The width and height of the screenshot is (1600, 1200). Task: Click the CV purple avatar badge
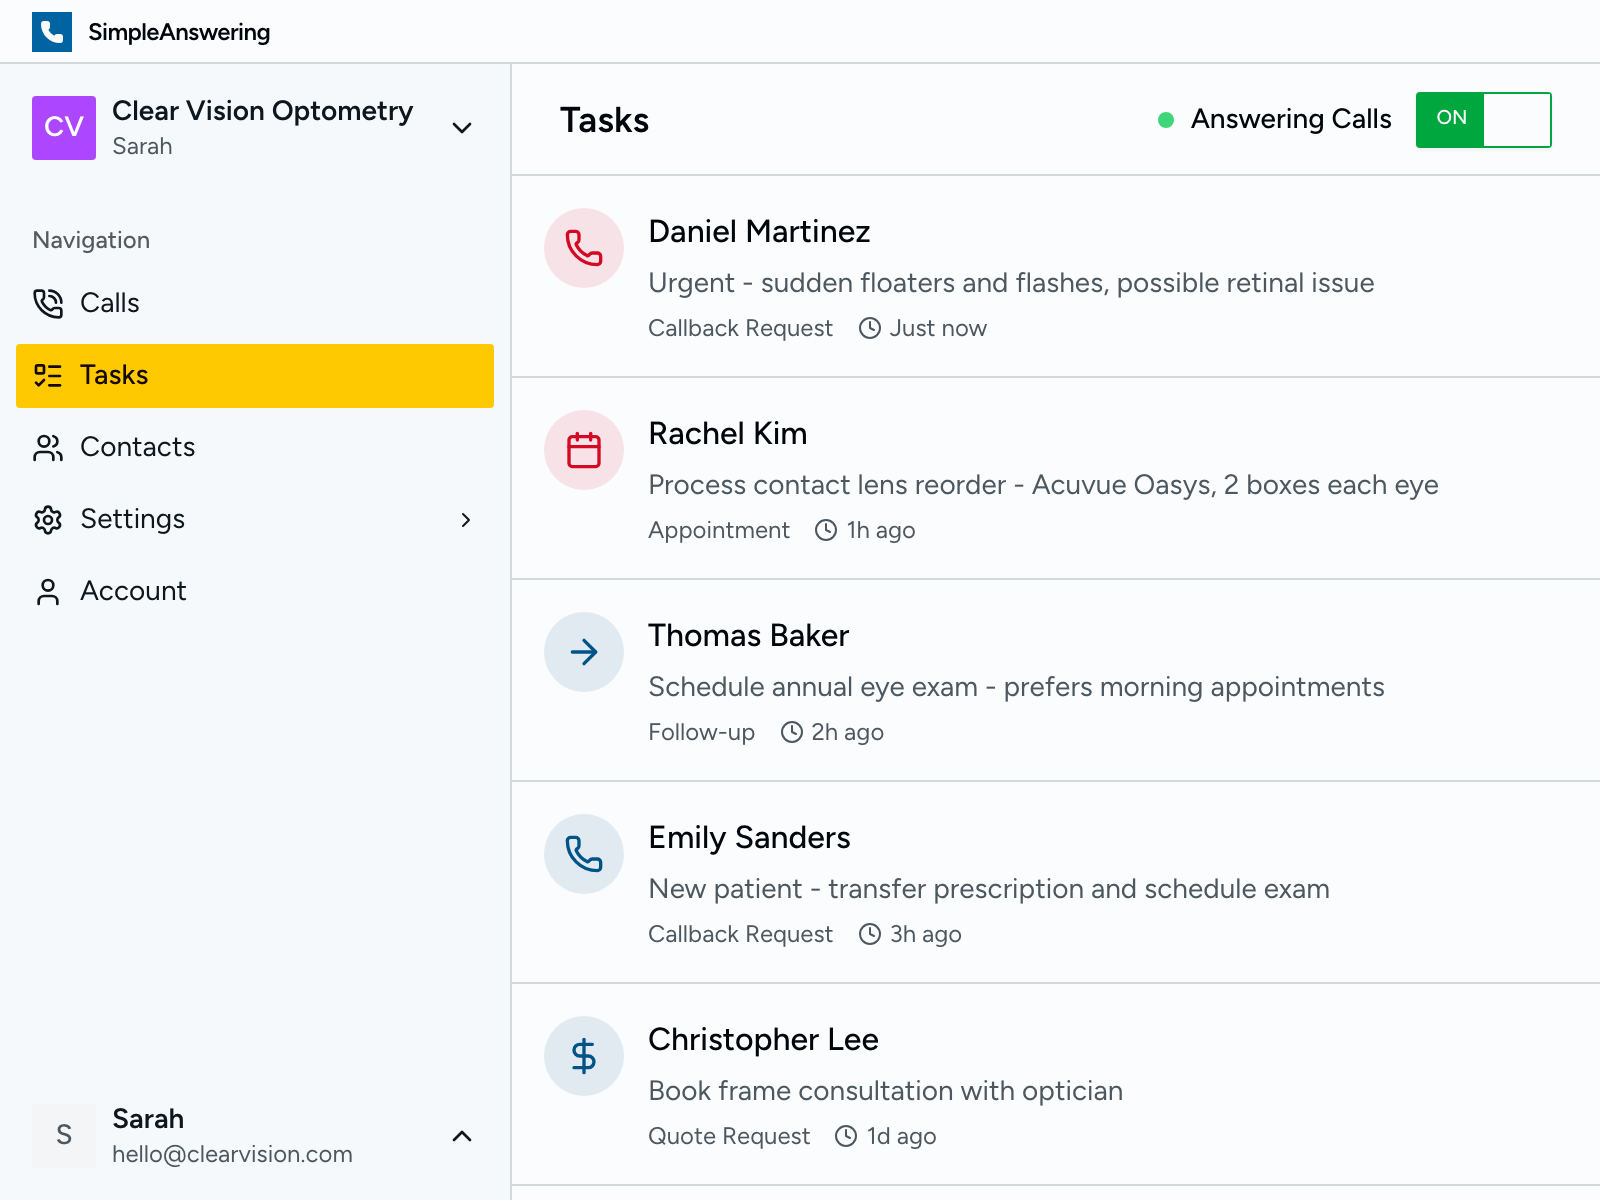point(64,128)
